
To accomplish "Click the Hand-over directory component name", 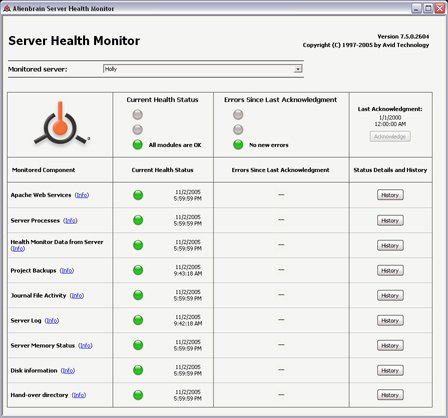I will pos(39,395).
